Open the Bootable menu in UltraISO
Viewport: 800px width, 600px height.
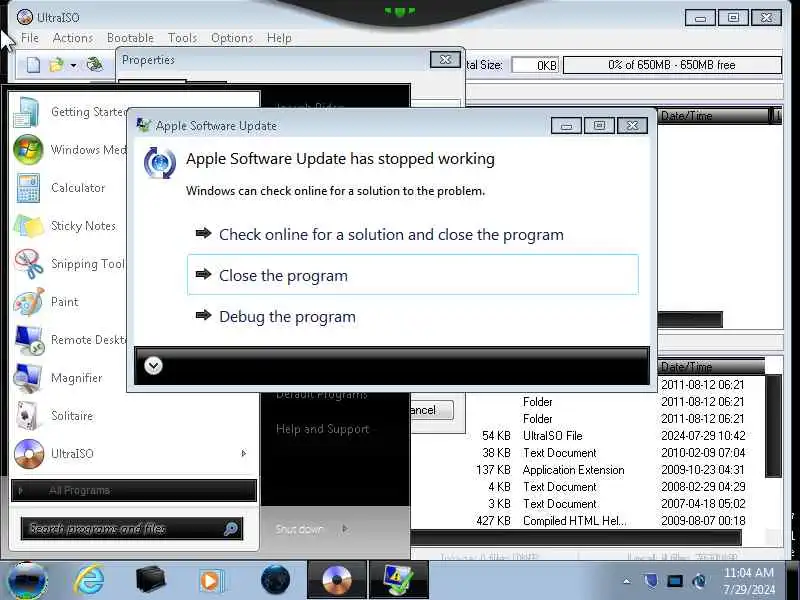130,38
